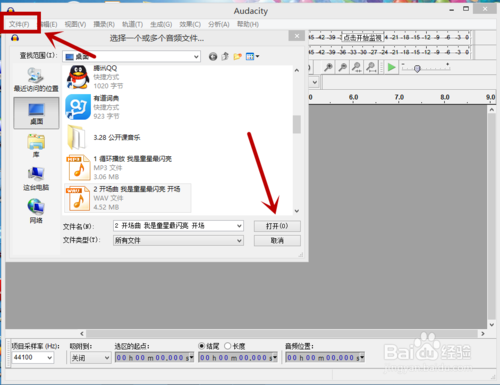Select the 结尾 radio button
Screen dimensions: 500x385
coord(201,346)
